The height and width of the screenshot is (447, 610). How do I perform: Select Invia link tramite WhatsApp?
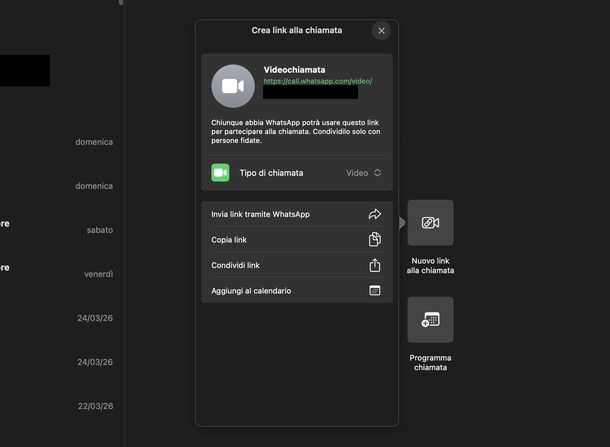(296, 214)
